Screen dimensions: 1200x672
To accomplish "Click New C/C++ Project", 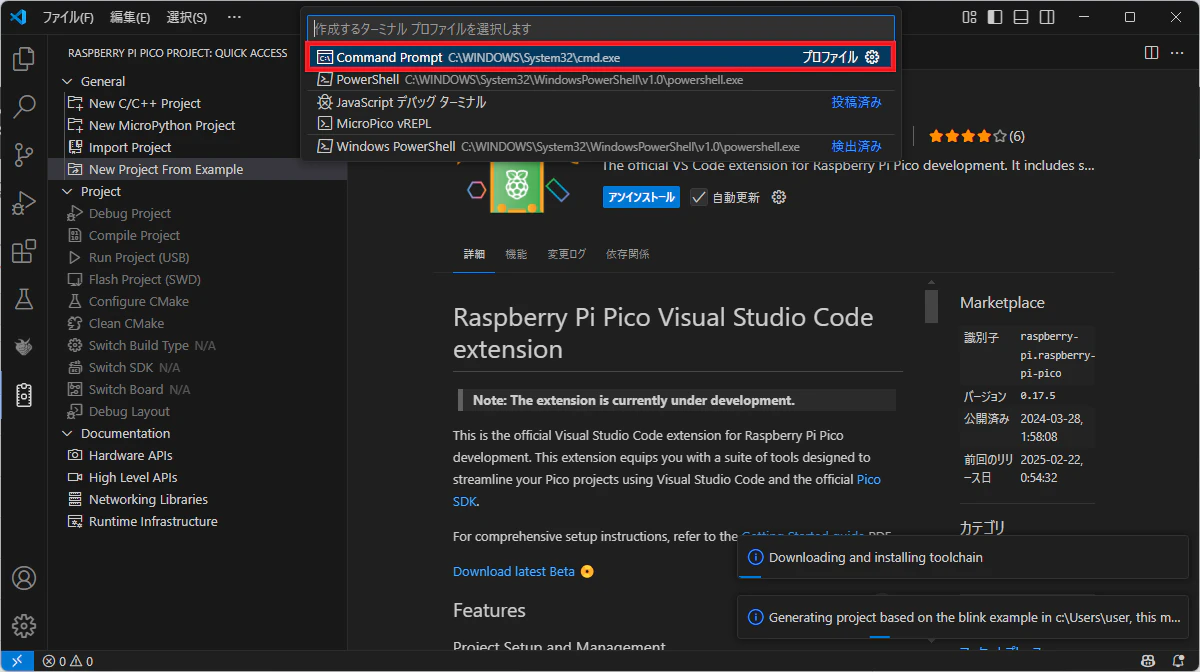I will pyautogui.click(x=144, y=103).
